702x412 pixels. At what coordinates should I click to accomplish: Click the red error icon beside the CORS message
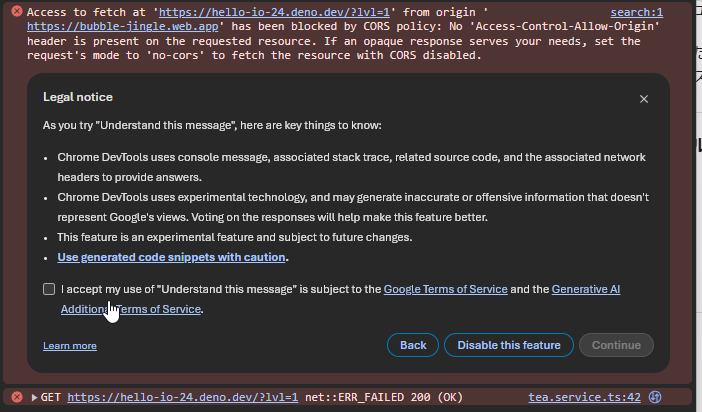[x=16, y=13]
